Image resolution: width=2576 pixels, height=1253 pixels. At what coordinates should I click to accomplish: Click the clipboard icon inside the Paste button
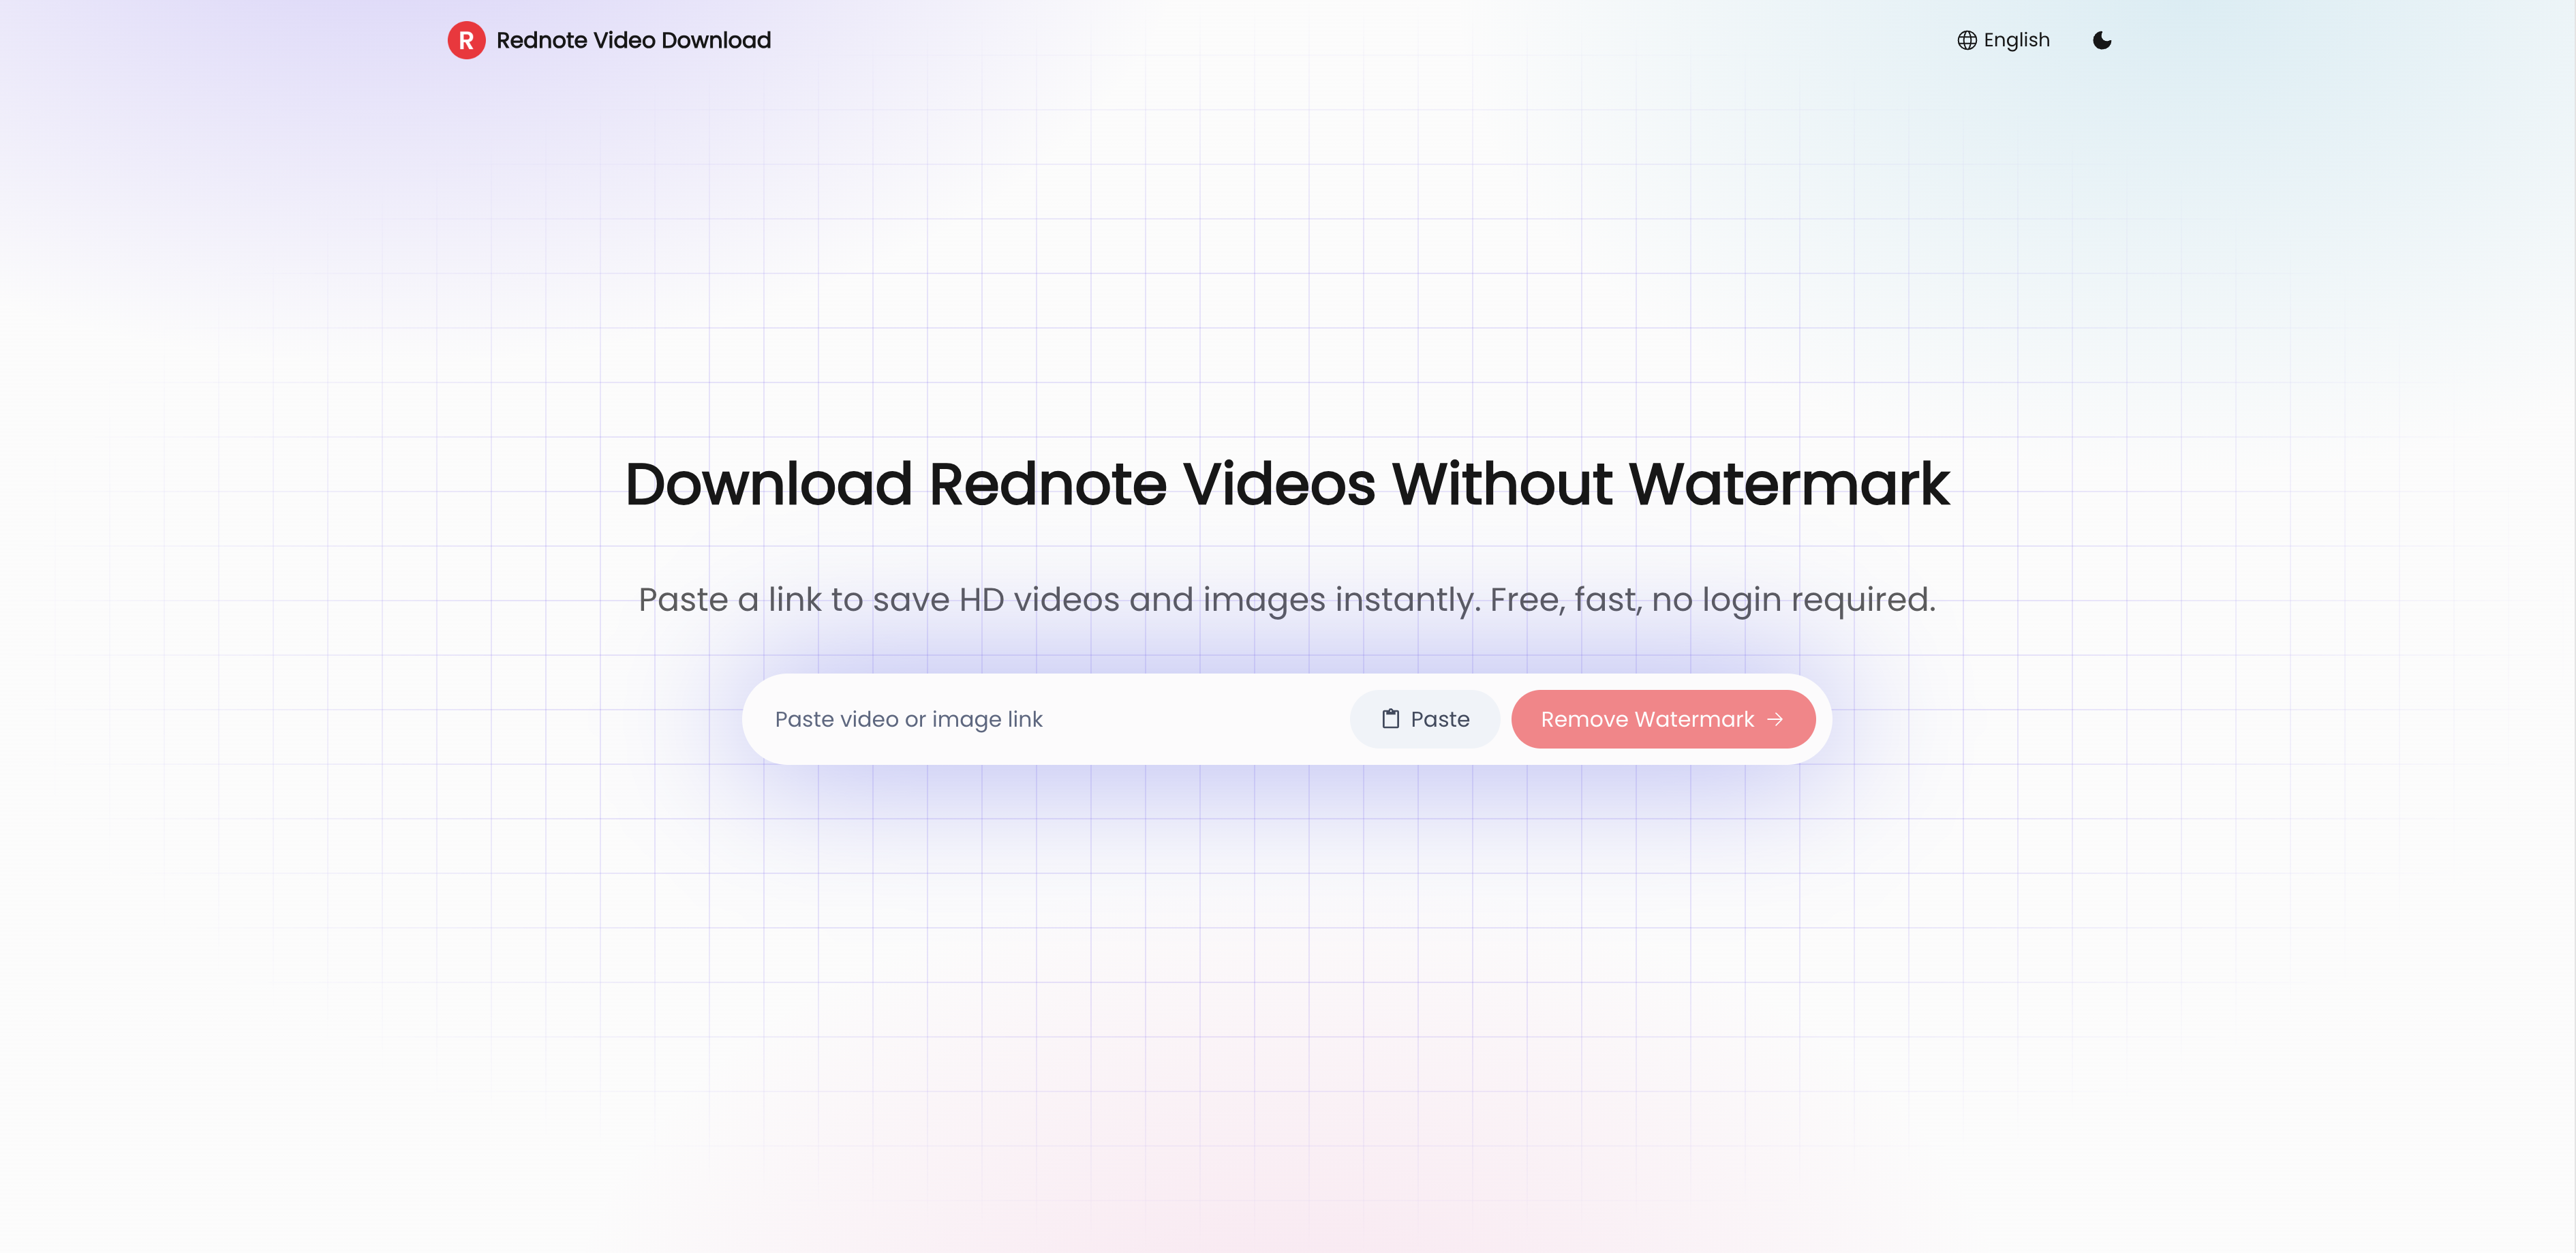tap(1390, 718)
